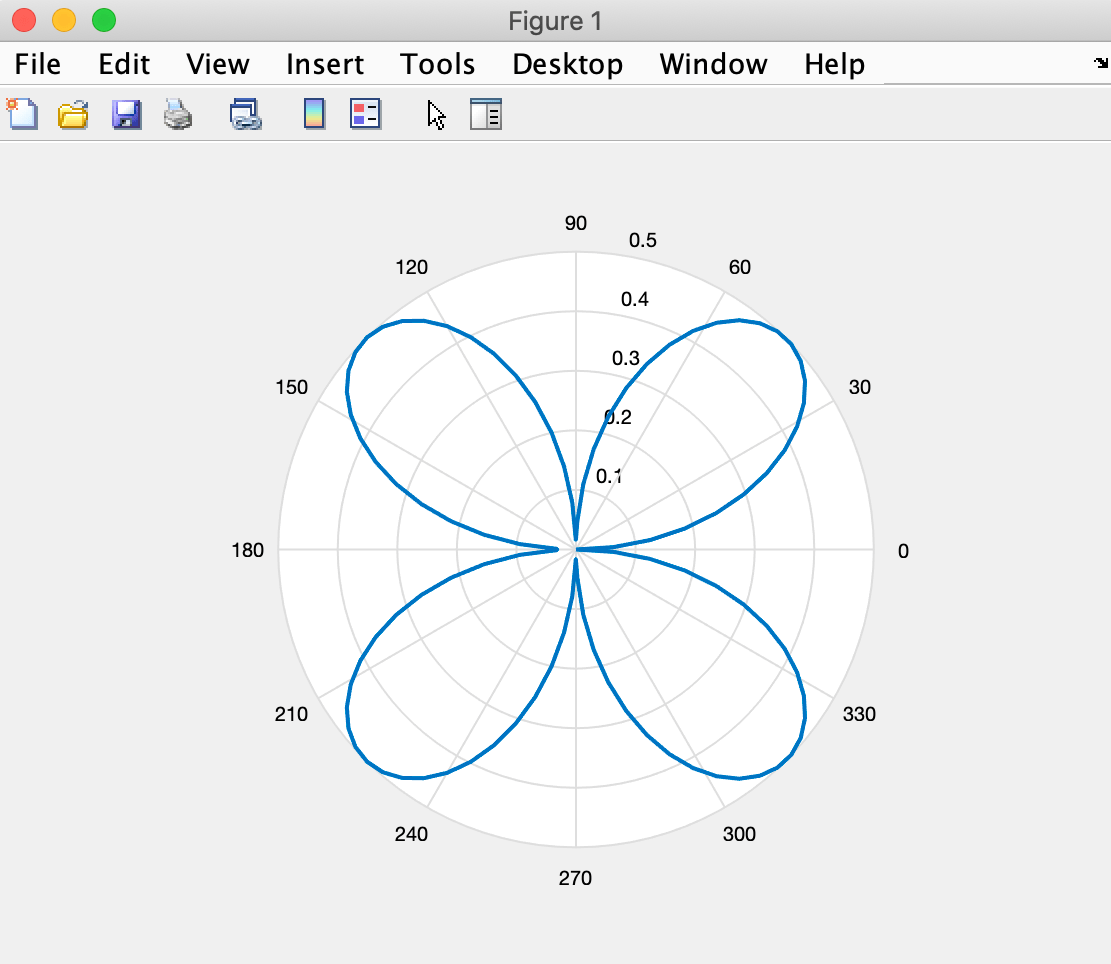The image size is (1111, 964).
Task: Click the 300 degree angle label
Action: (739, 834)
